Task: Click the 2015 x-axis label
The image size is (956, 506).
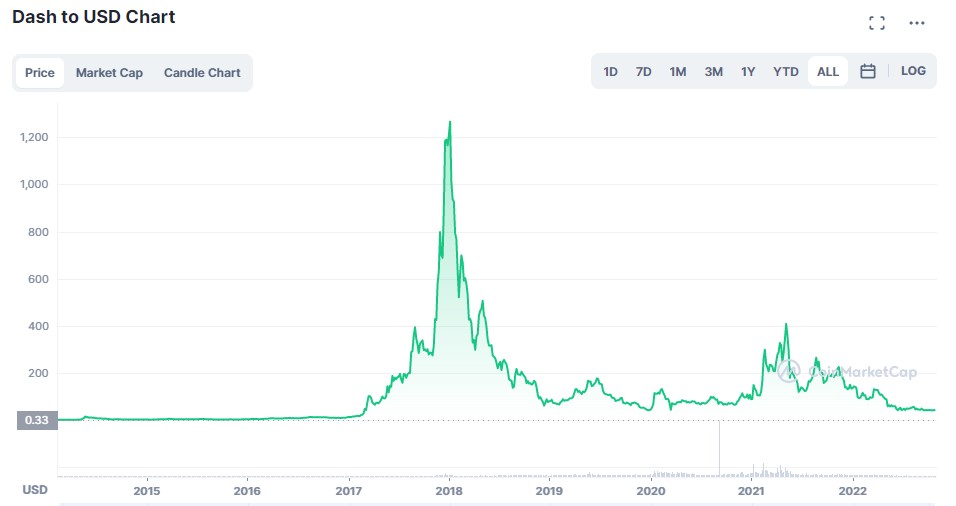Action: tap(146, 491)
